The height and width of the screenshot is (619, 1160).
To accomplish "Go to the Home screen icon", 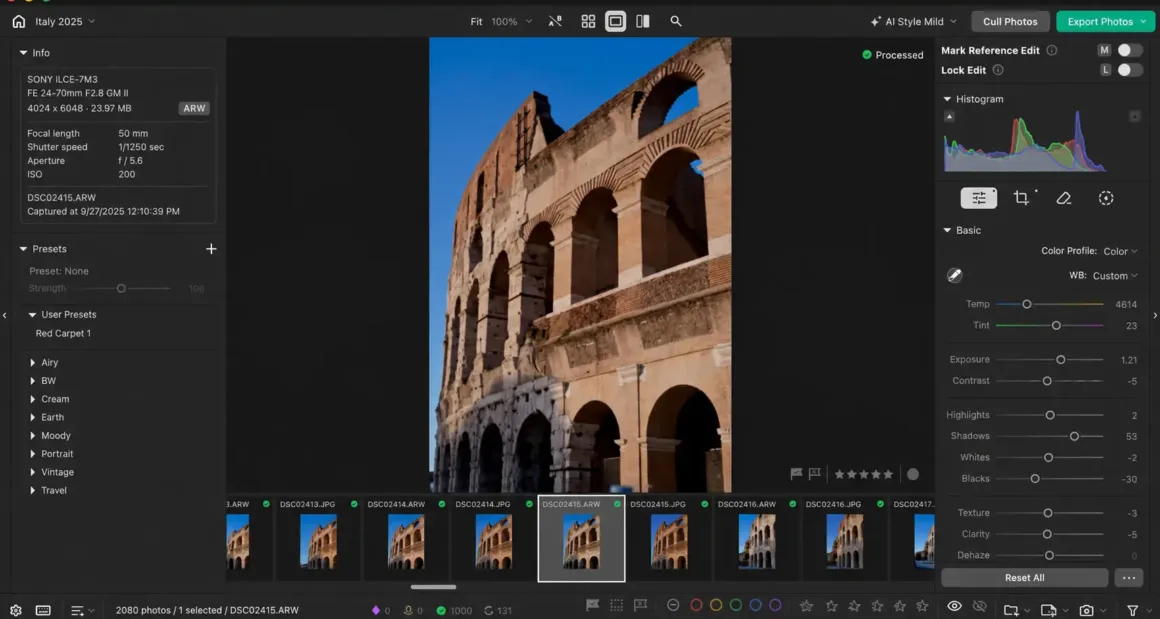I will [18, 21].
